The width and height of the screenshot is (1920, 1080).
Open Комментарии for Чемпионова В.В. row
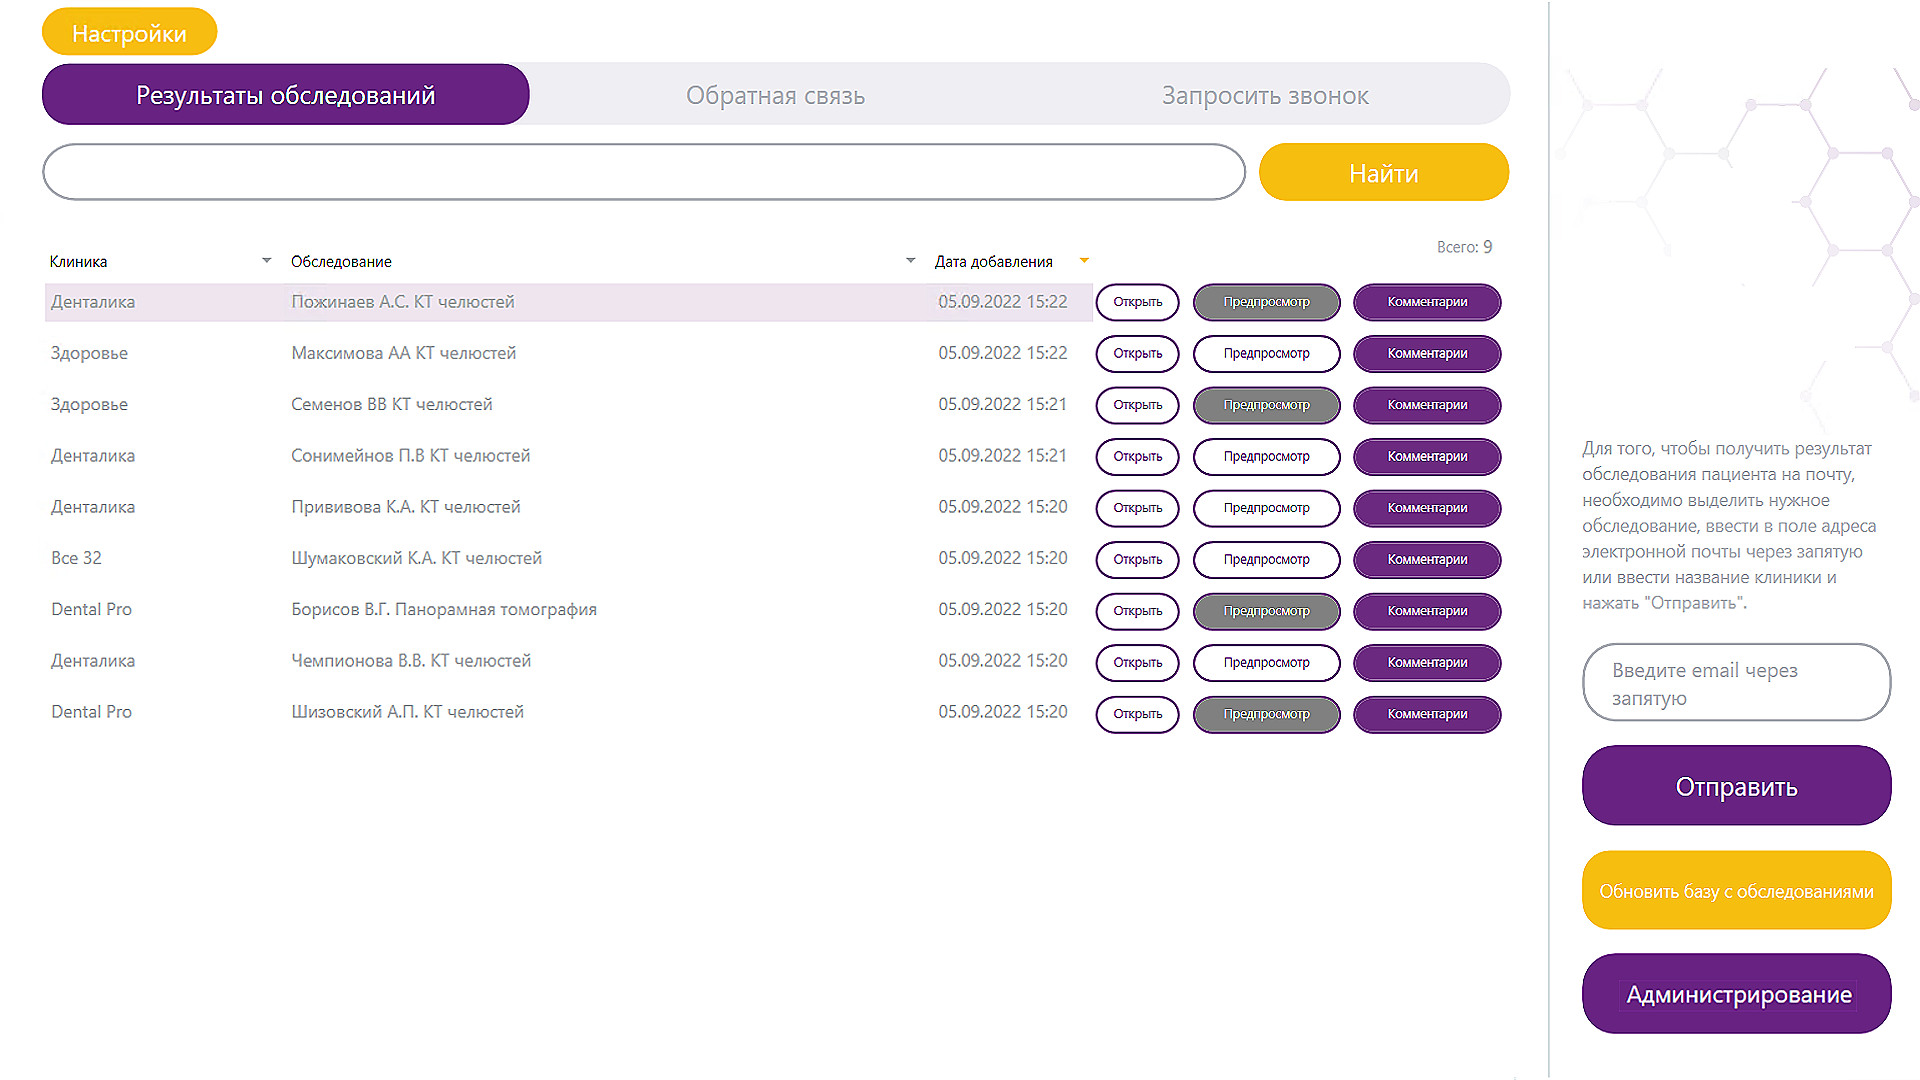pos(1427,663)
